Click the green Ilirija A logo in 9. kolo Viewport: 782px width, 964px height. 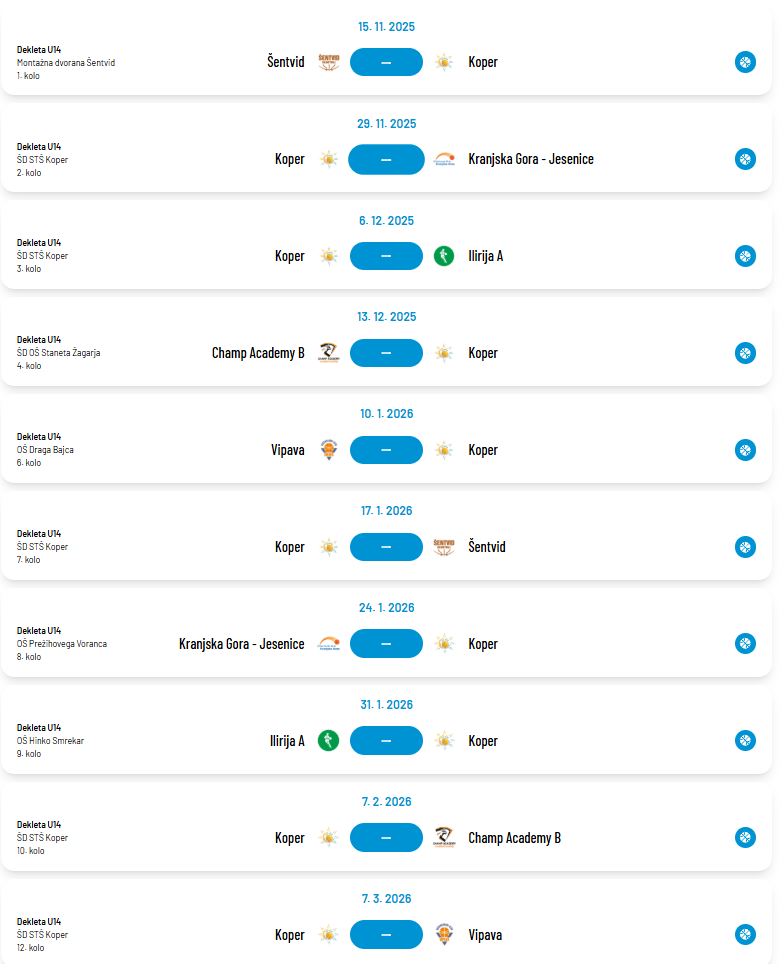[x=328, y=741]
